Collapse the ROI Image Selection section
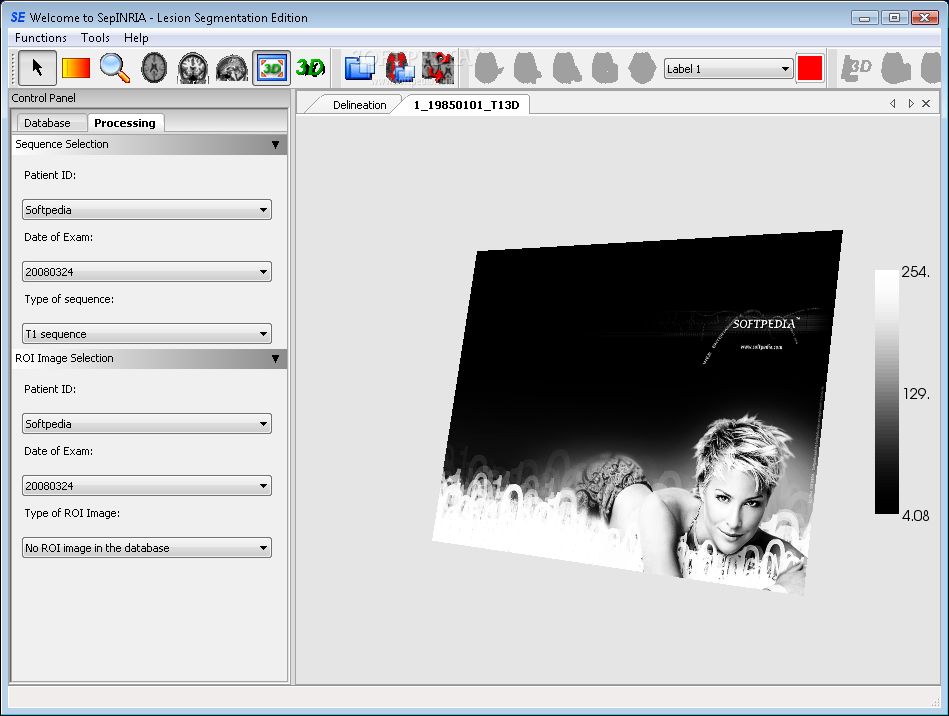 point(275,359)
